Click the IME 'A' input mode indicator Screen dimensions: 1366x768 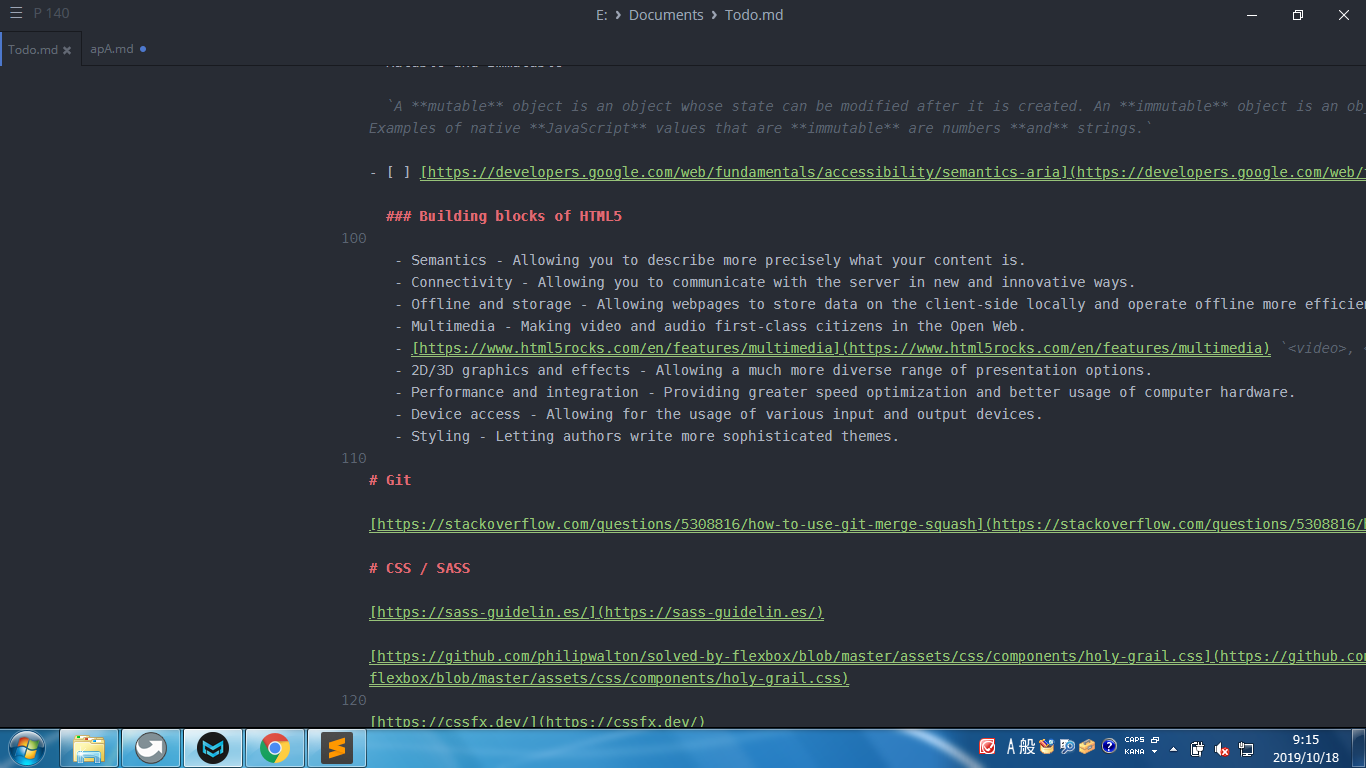[x=1011, y=746]
